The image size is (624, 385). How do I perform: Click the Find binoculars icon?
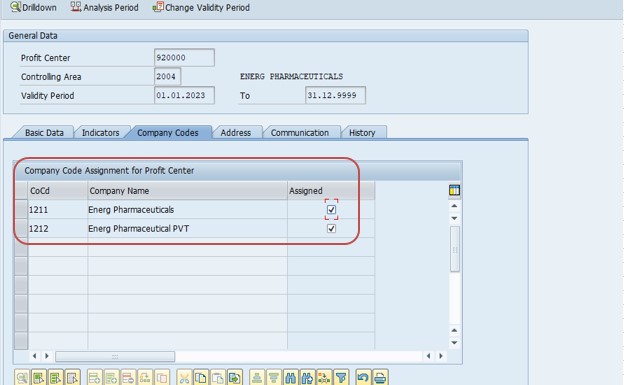(290, 377)
